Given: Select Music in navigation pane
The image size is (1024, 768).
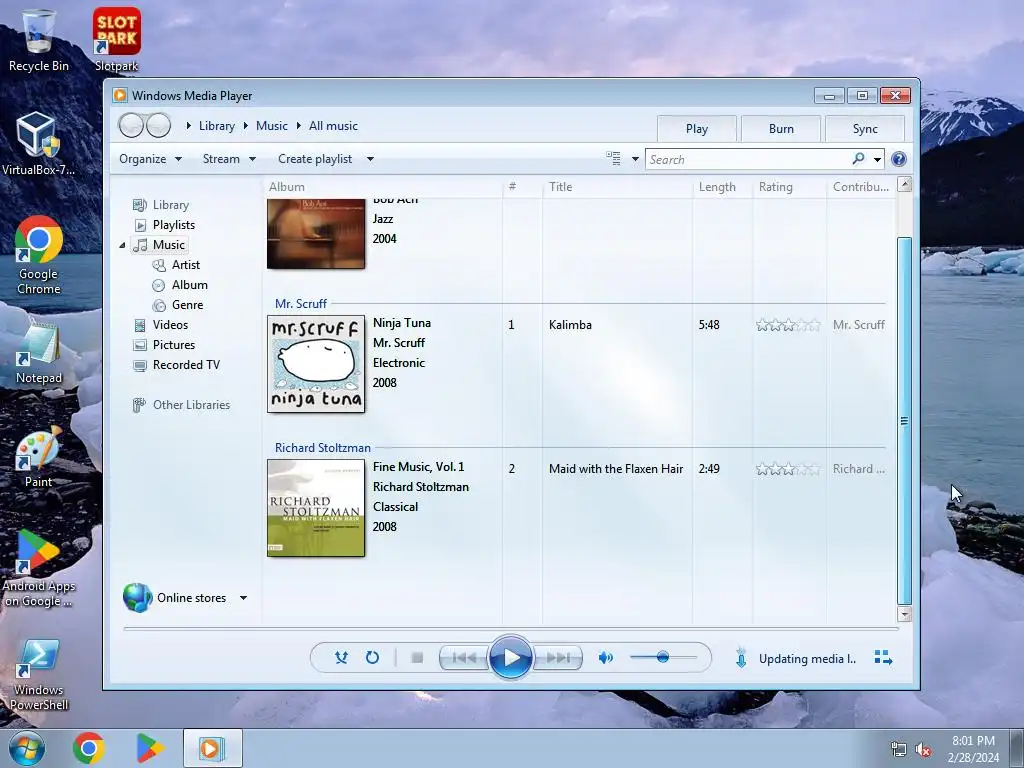Looking at the screenshot, I should (x=168, y=245).
